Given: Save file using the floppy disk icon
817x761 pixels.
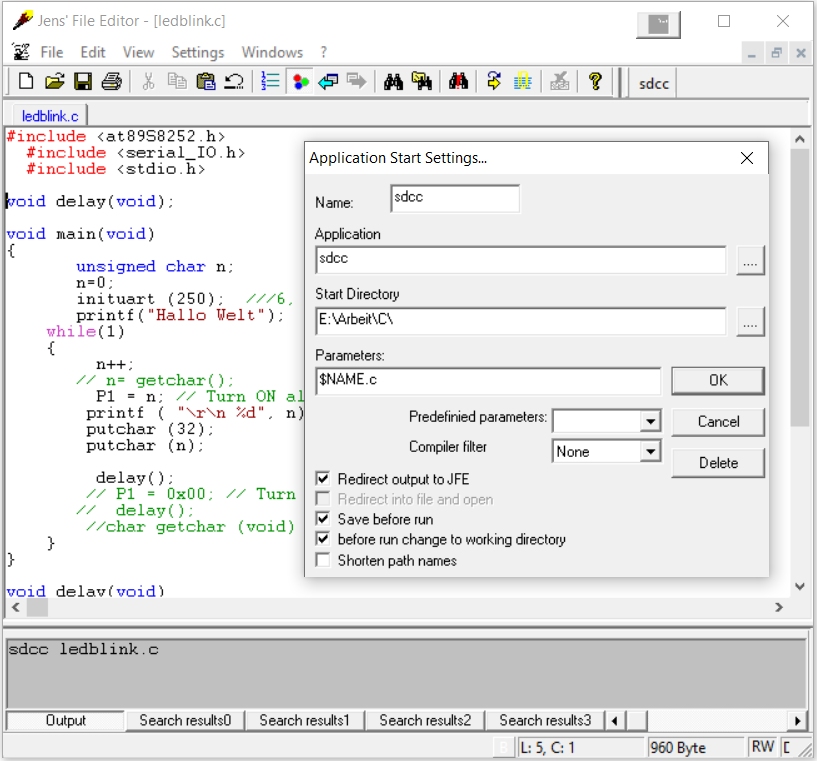Looking at the screenshot, I should click(83, 82).
